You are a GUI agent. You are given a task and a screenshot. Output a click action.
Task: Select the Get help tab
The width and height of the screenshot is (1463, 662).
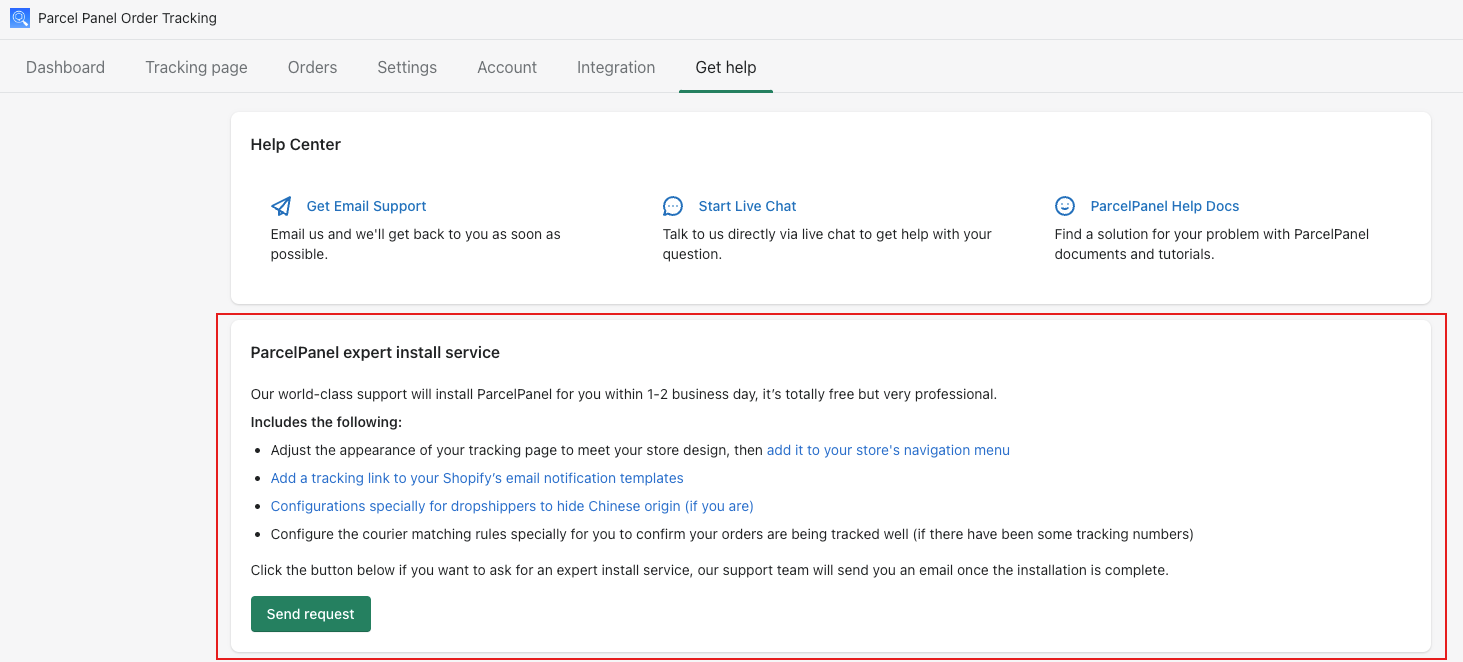726,67
